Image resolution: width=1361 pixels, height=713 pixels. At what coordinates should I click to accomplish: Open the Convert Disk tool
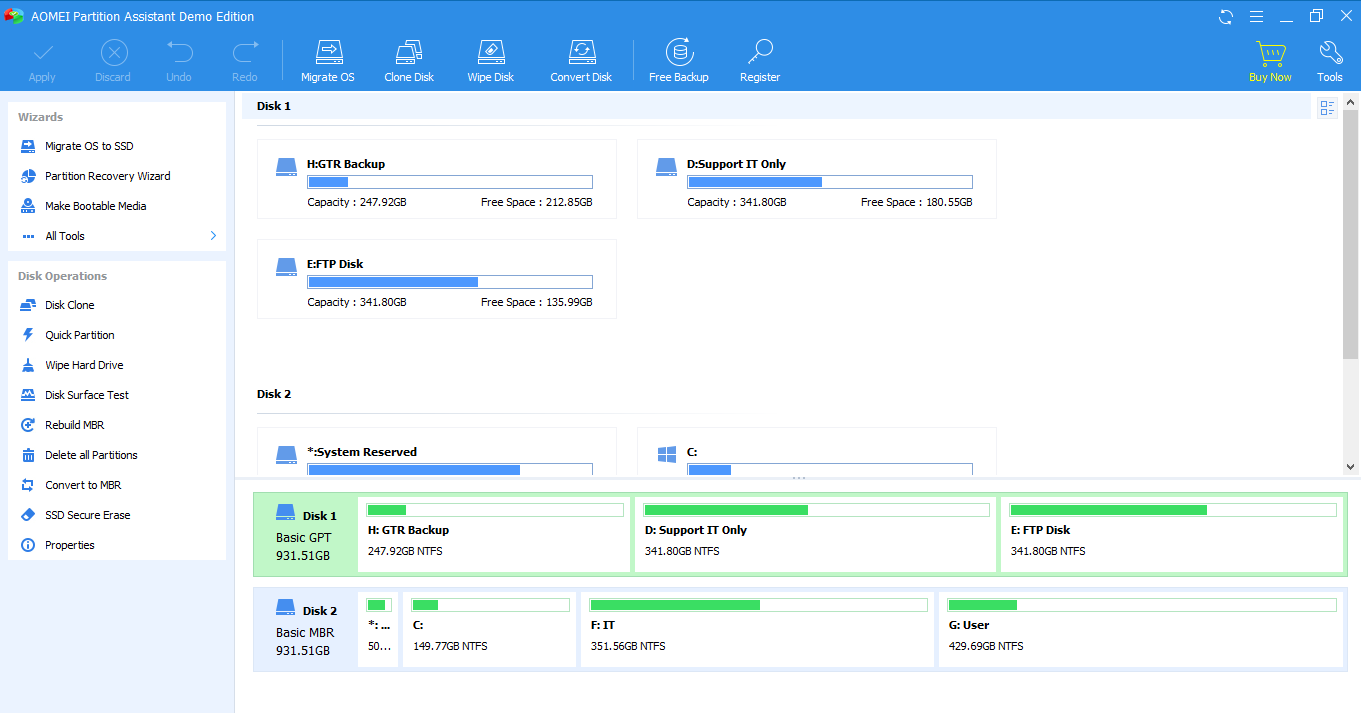coord(580,58)
